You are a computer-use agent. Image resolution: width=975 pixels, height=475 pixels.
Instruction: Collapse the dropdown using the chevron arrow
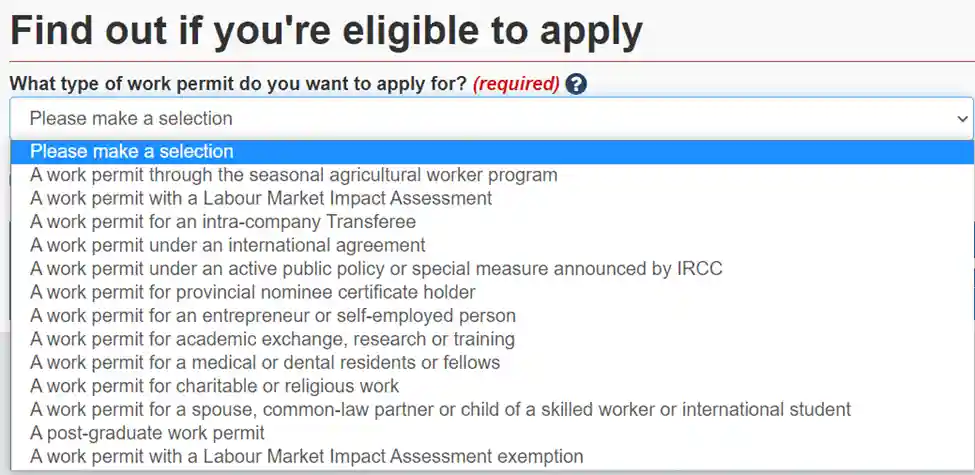(x=962, y=119)
